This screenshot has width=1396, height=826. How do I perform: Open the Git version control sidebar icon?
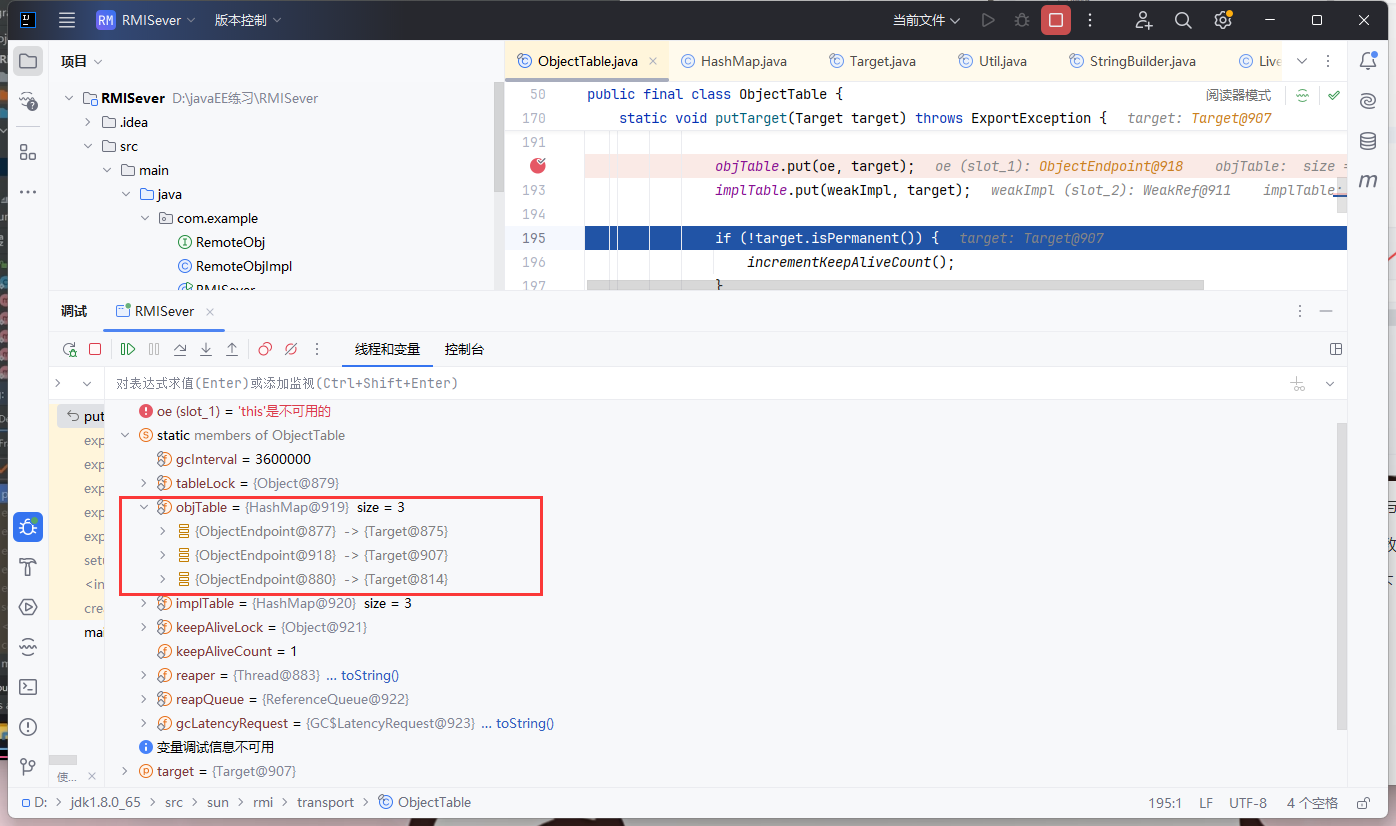click(x=28, y=767)
